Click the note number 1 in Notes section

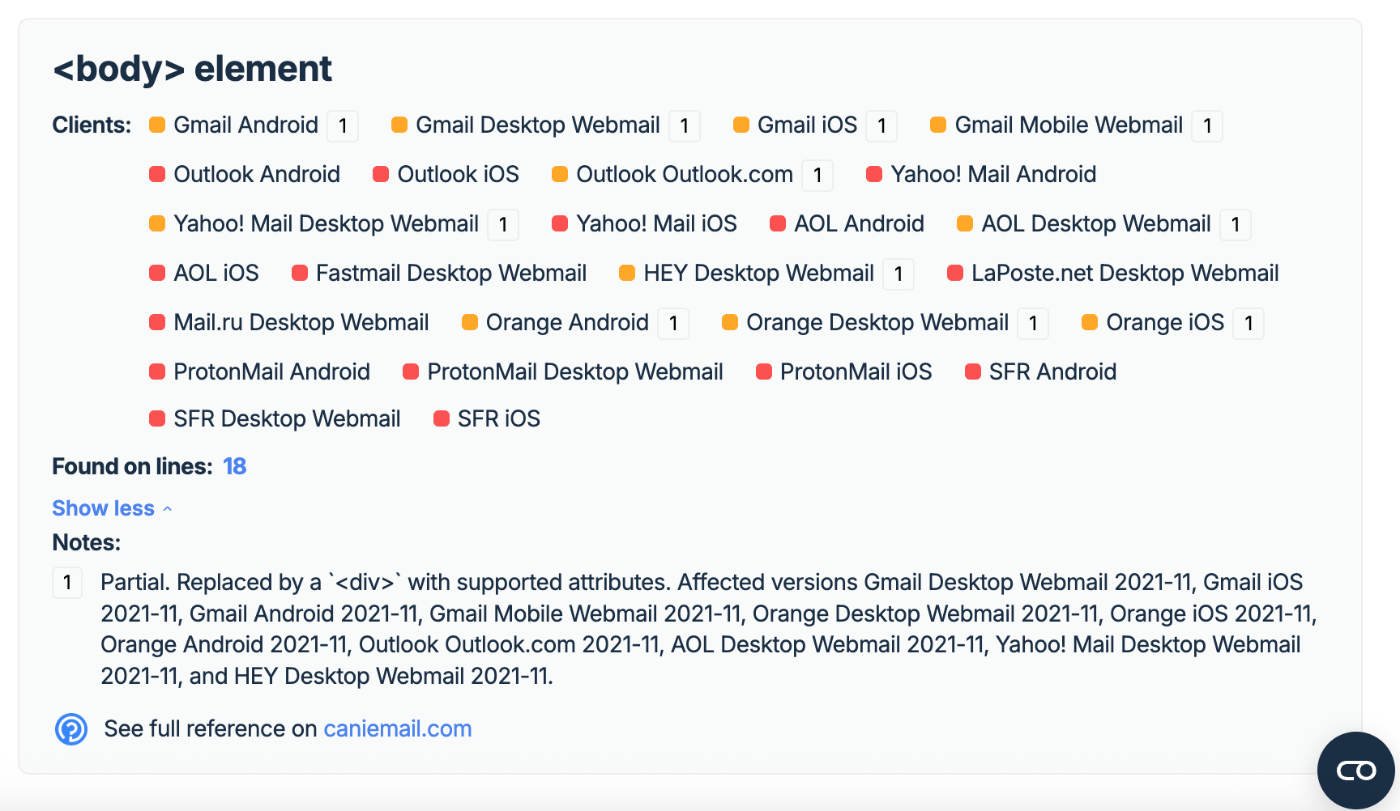(67, 583)
